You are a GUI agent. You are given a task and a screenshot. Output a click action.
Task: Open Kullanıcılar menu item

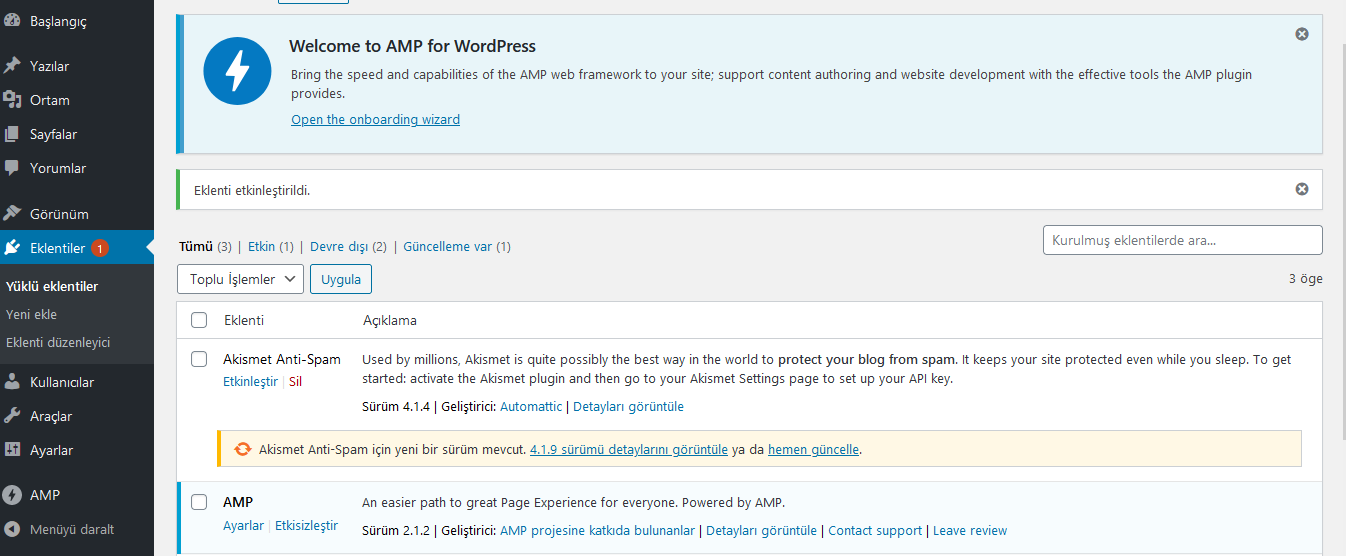(x=77, y=382)
